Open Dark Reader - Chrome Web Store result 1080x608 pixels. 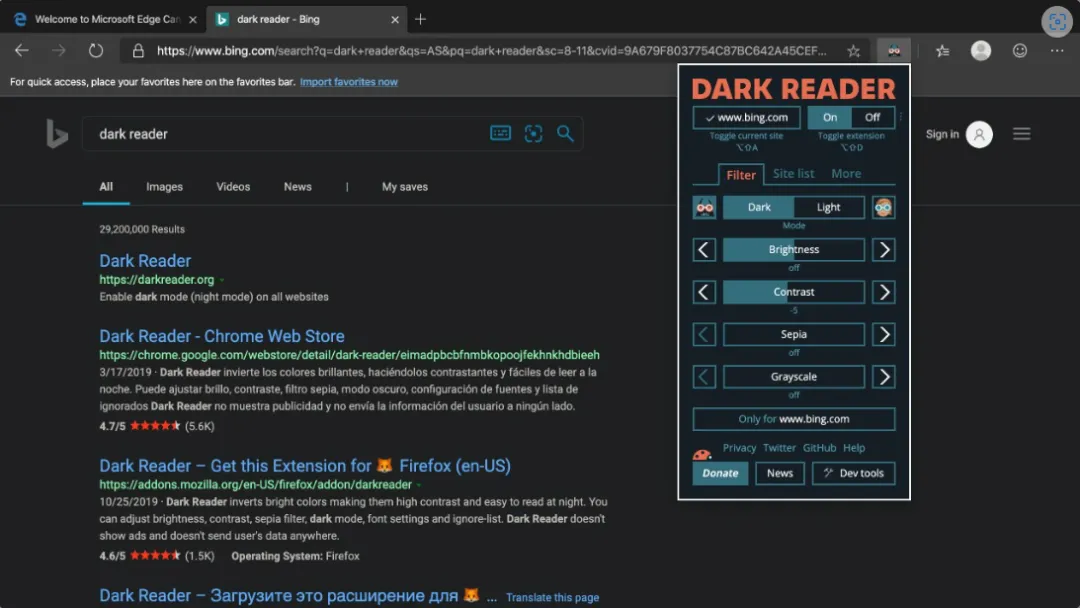[x=222, y=336]
